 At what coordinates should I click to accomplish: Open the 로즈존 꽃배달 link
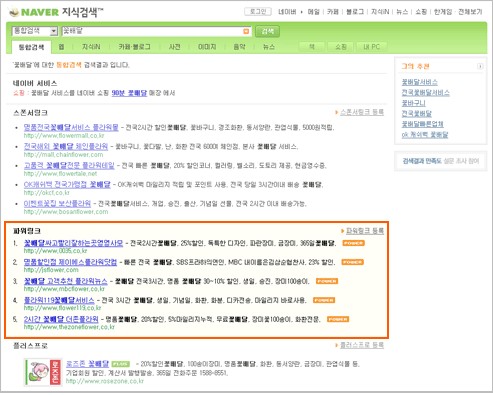87,364
